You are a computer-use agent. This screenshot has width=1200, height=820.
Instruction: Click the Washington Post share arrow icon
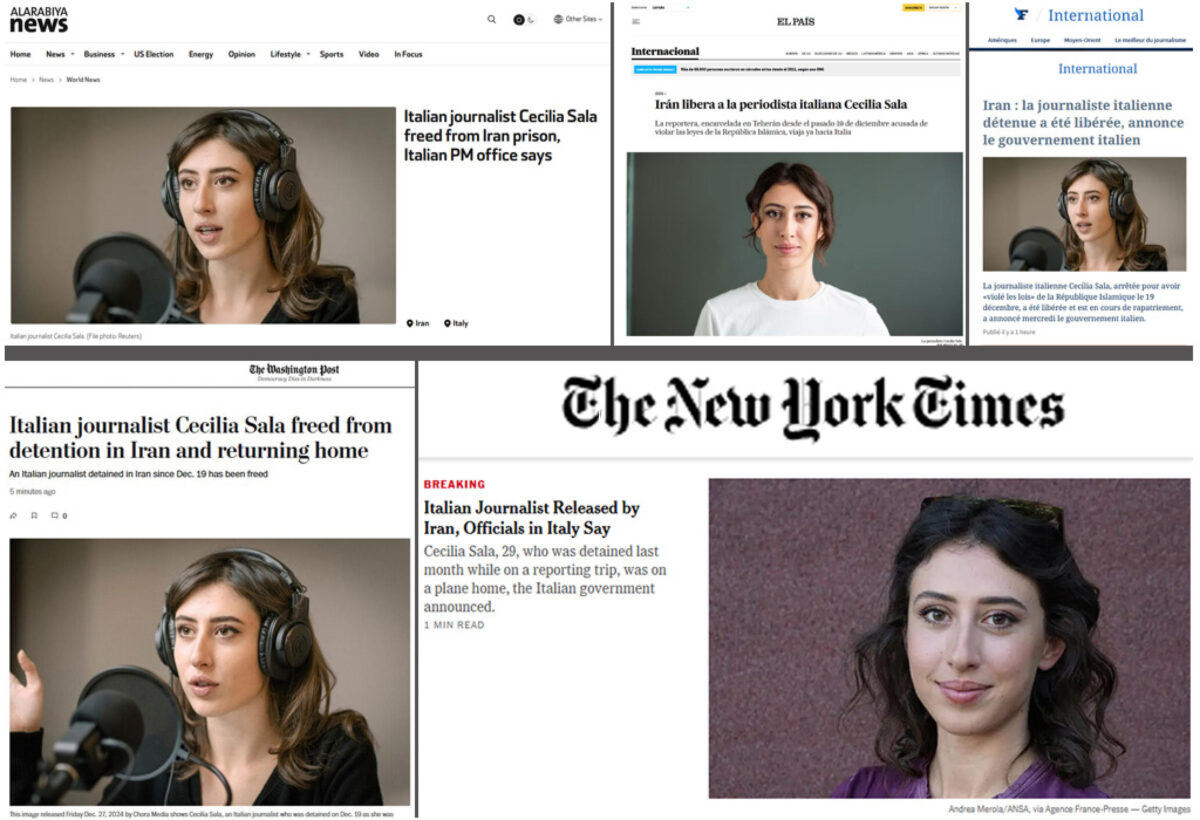pyautogui.click(x=13, y=516)
